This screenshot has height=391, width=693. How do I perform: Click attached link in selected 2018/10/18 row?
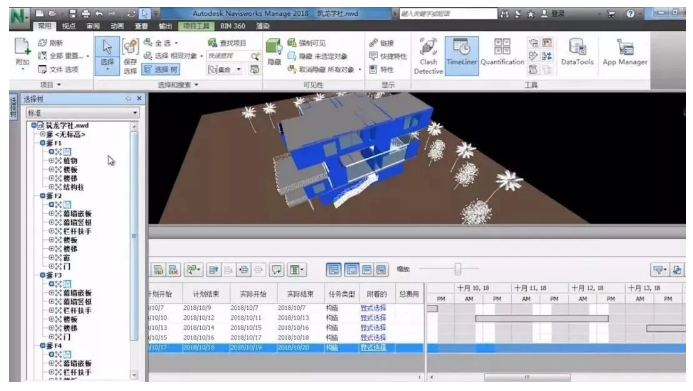(373, 348)
